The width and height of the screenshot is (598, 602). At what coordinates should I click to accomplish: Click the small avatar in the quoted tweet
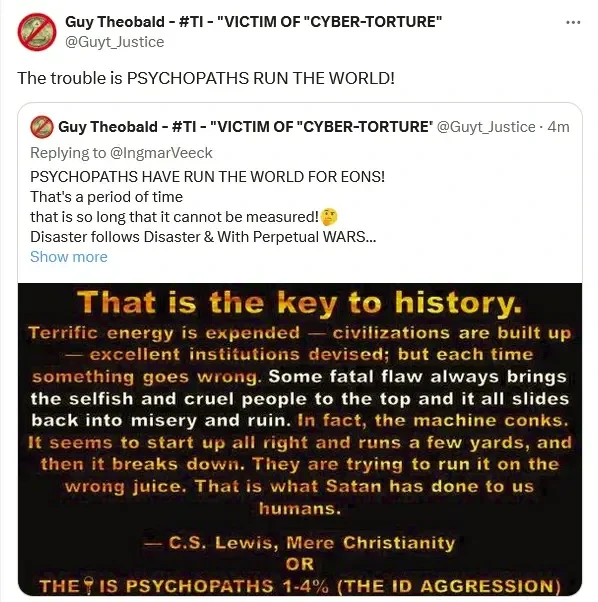(x=41, y=127)
